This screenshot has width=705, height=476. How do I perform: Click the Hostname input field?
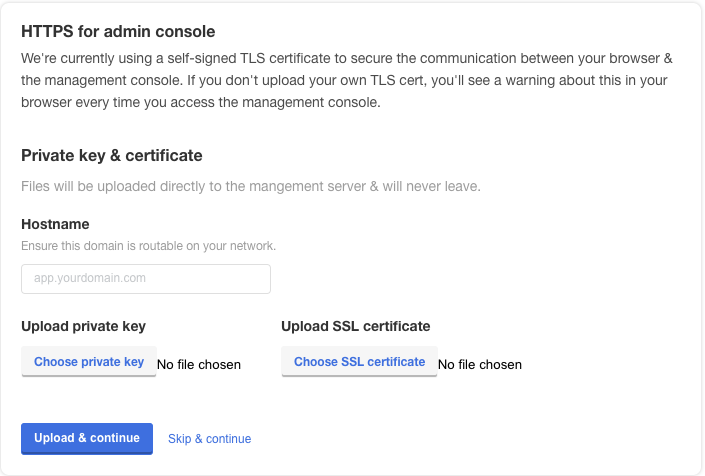pyautogui.click(x=146, y=279)
